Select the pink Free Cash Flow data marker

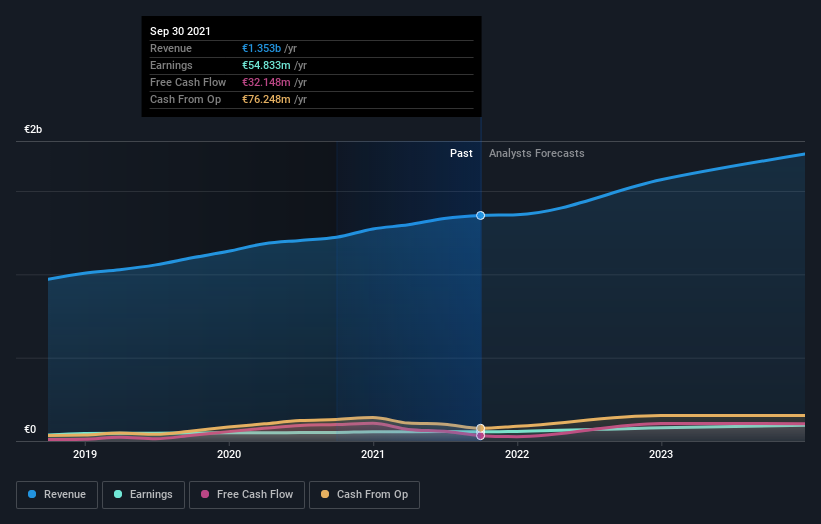point(480,436)
